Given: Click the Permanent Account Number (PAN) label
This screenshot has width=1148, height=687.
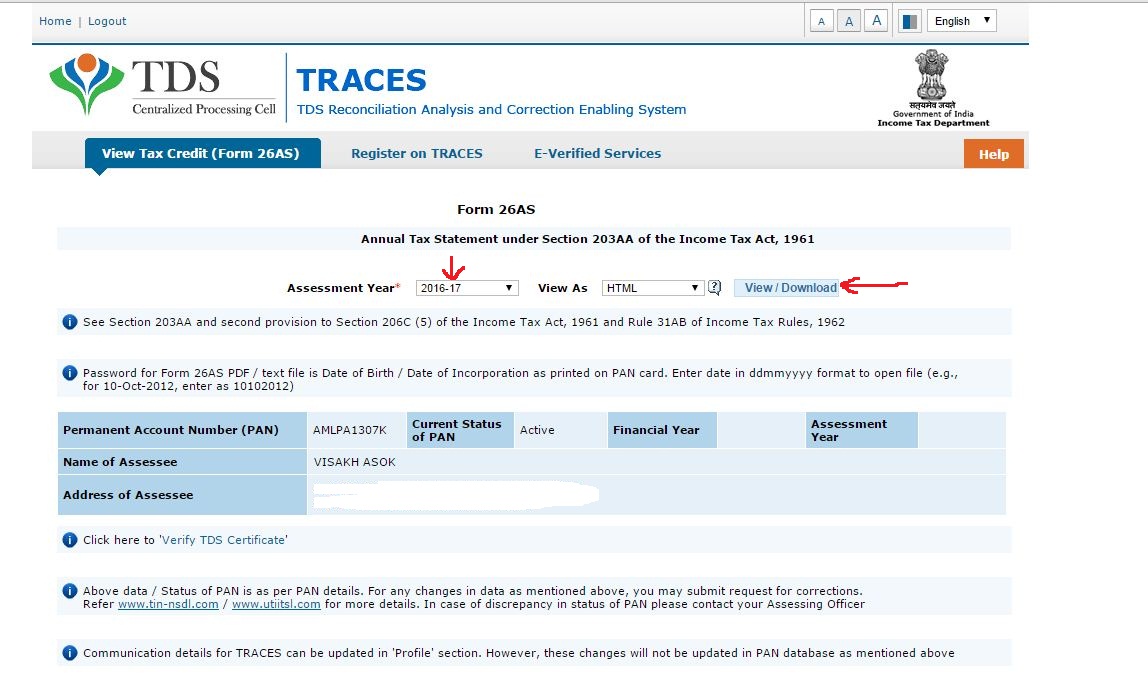Looking at the screenshot, I should click(x=171, y=430).
